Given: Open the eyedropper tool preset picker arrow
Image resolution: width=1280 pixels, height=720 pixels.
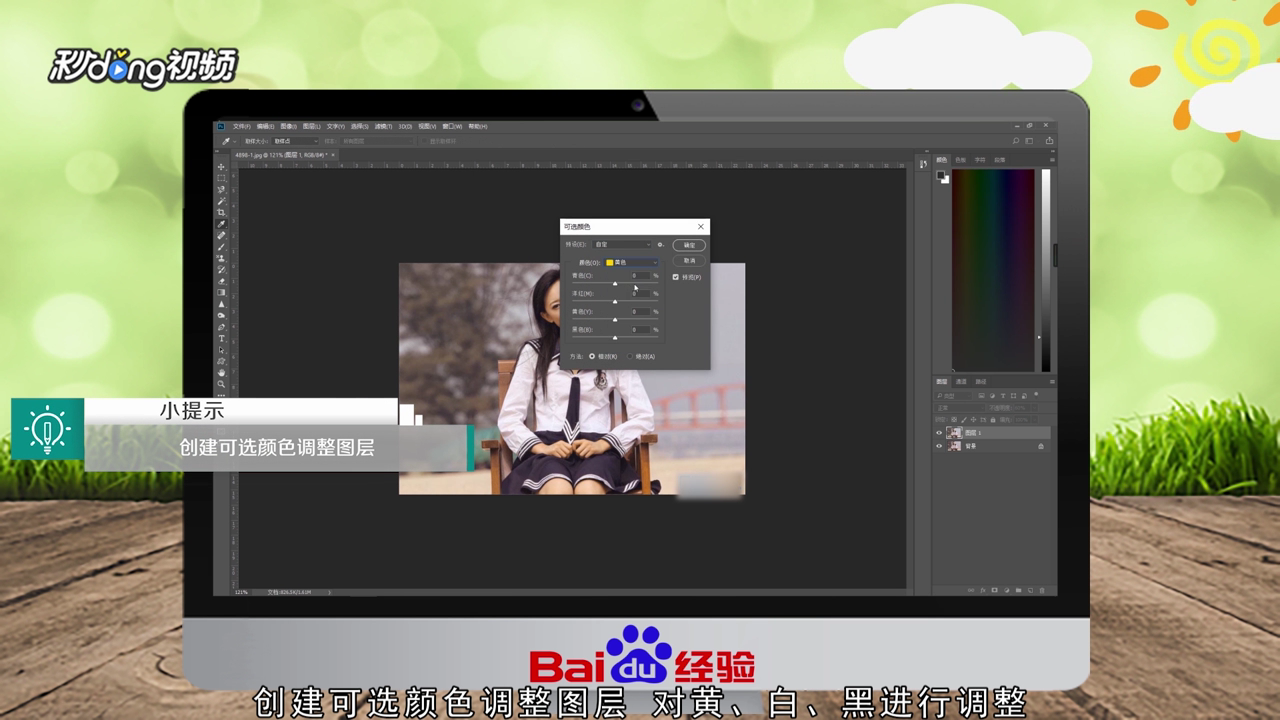Looking at the screenshot, I should [234, 141].
